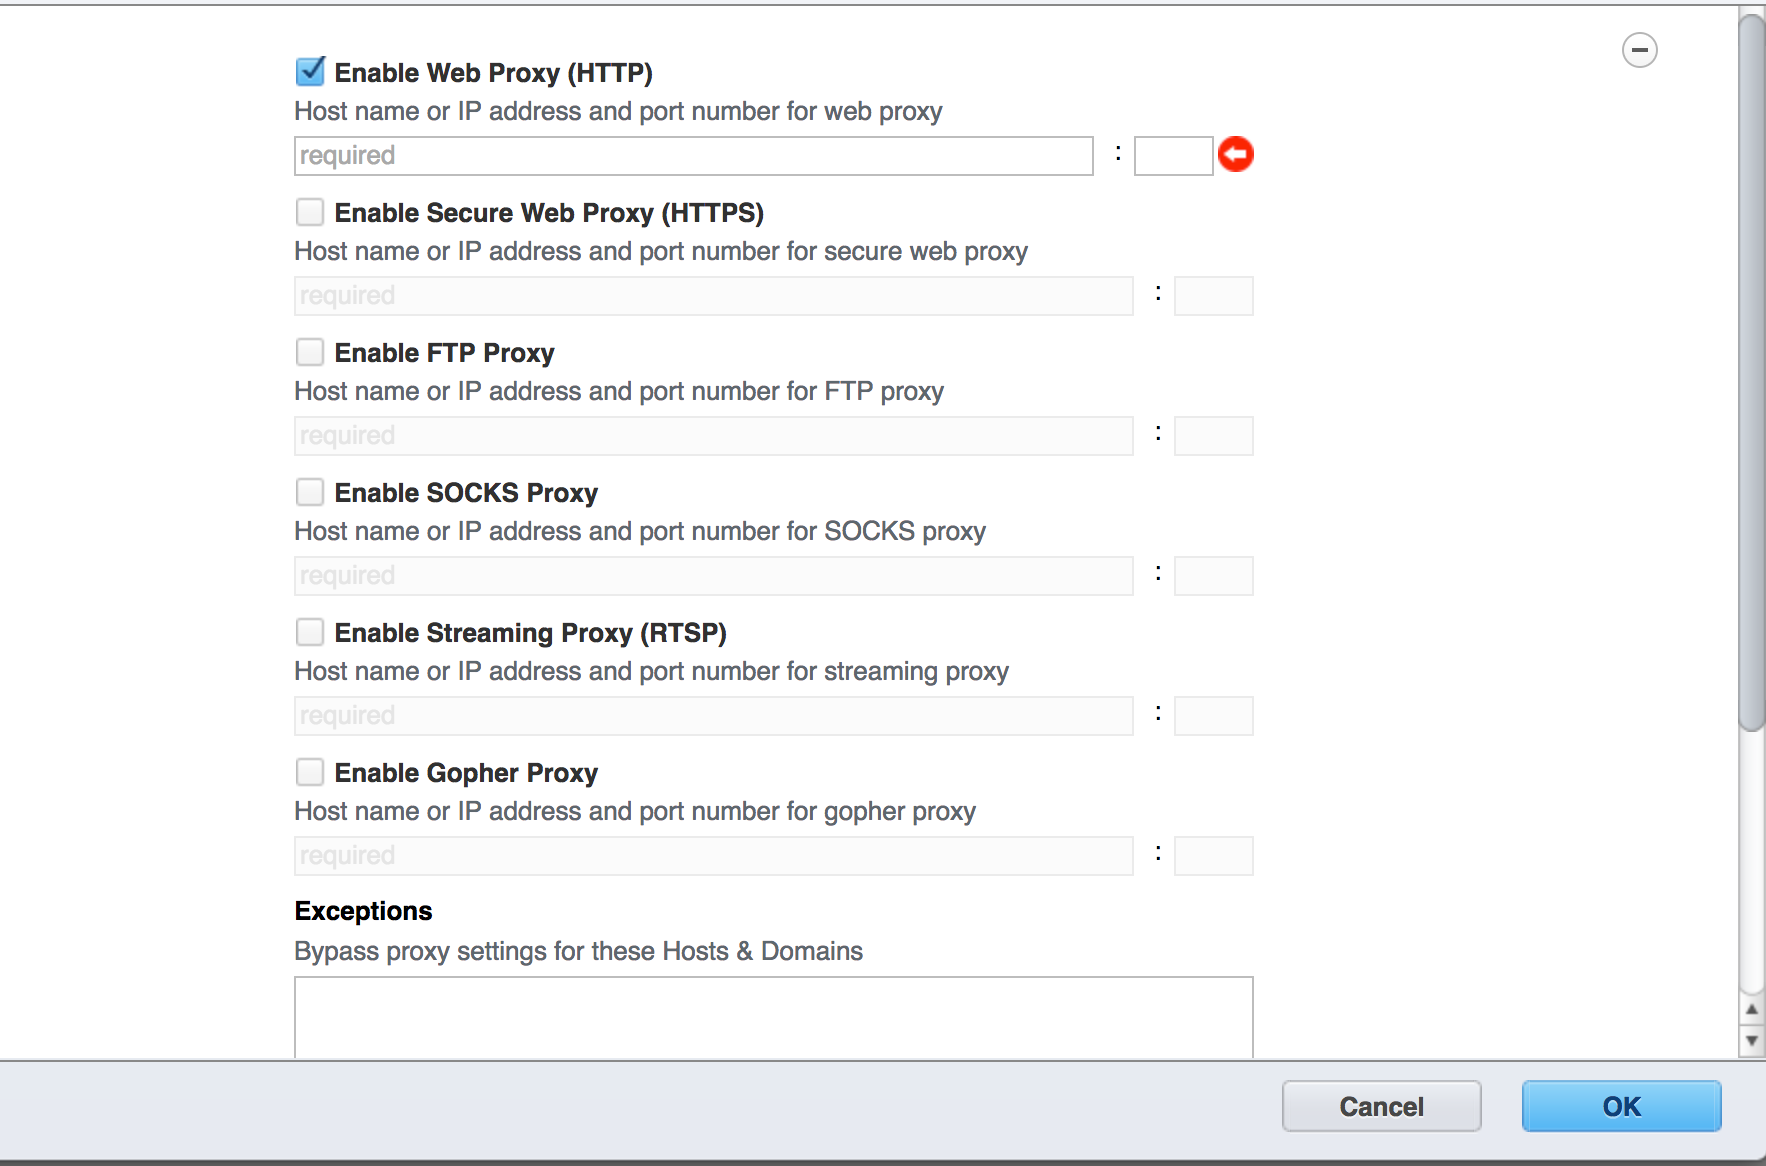Tick the Enable FTP Proxy checkbox

pos(310,352)
